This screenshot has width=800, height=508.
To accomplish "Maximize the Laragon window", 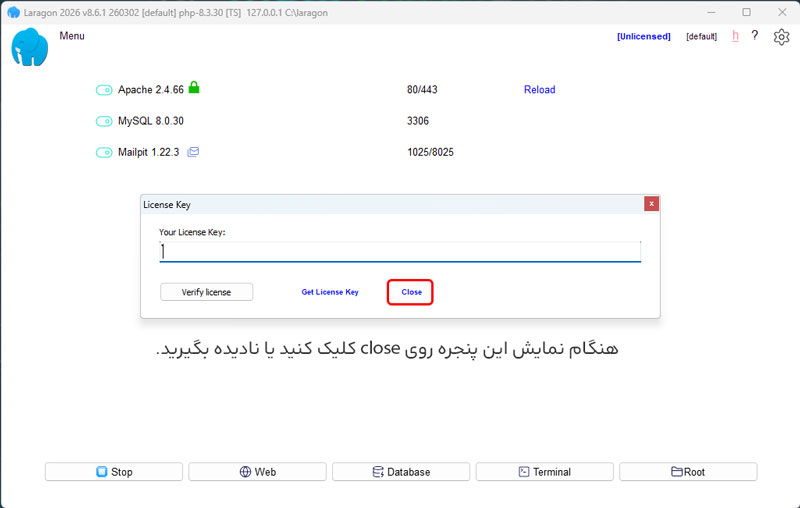I will [746, 12].
